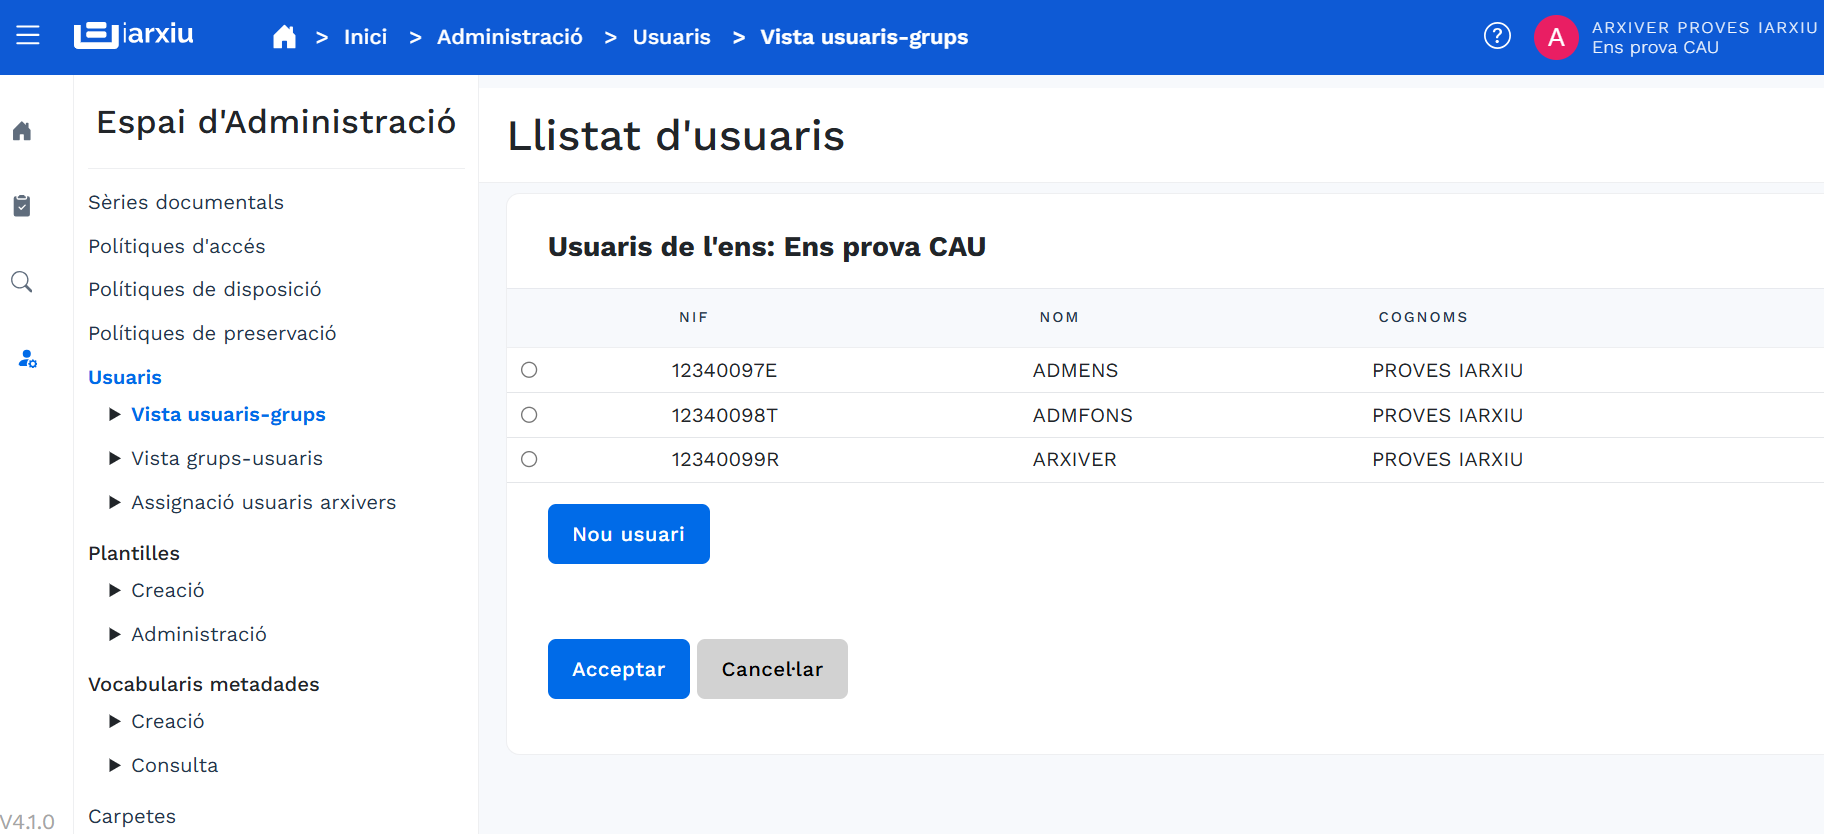Open Vocabularis metadades heading
This screenshot has width=1824, height=834.
coord(204,684)
